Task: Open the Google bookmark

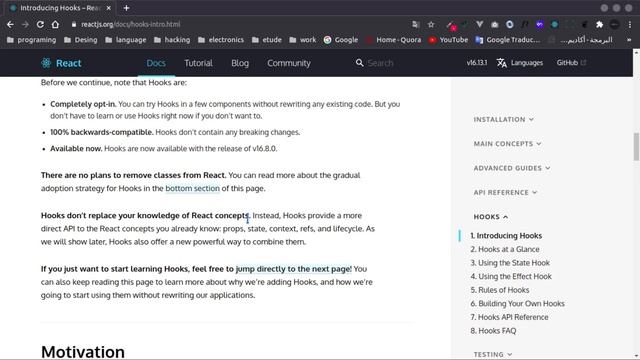Action: pyautogui.click(x=341, y=40)
